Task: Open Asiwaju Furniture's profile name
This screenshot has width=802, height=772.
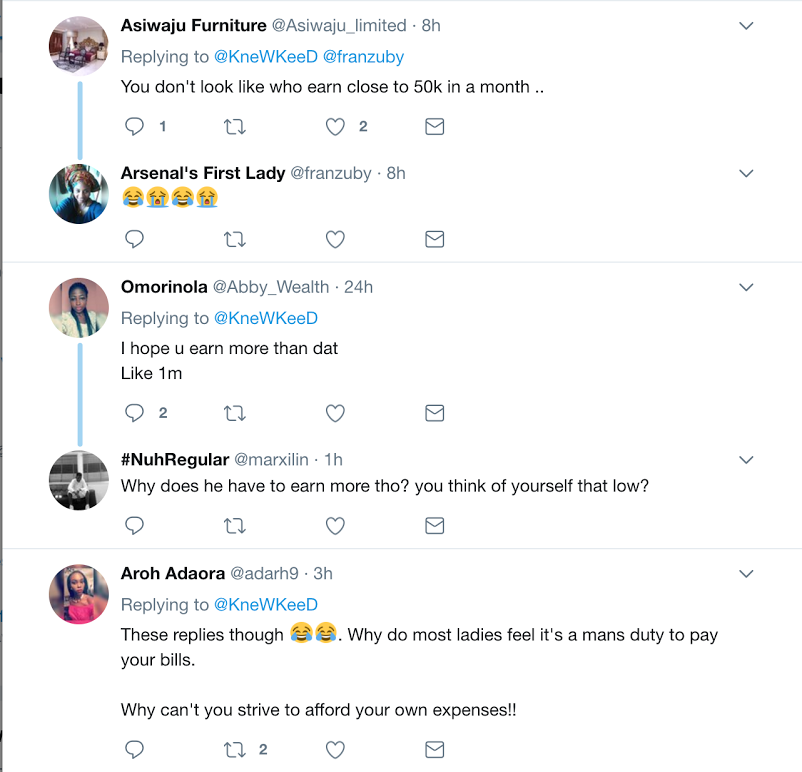Action: coord(194,25)
